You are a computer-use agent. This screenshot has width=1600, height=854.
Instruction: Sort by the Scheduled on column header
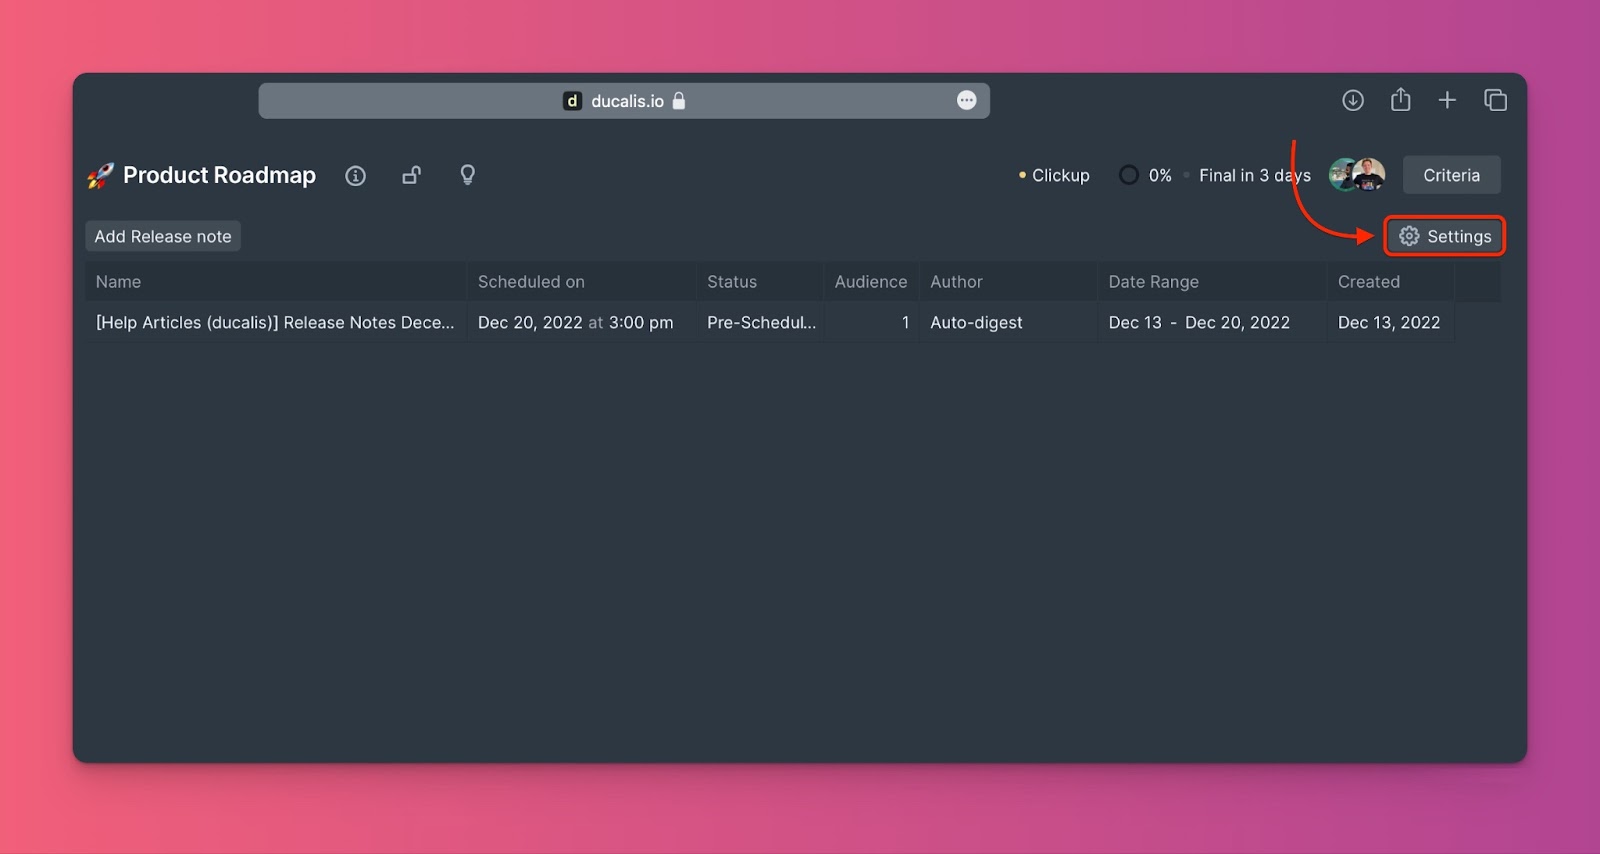[x=581, y=282]
